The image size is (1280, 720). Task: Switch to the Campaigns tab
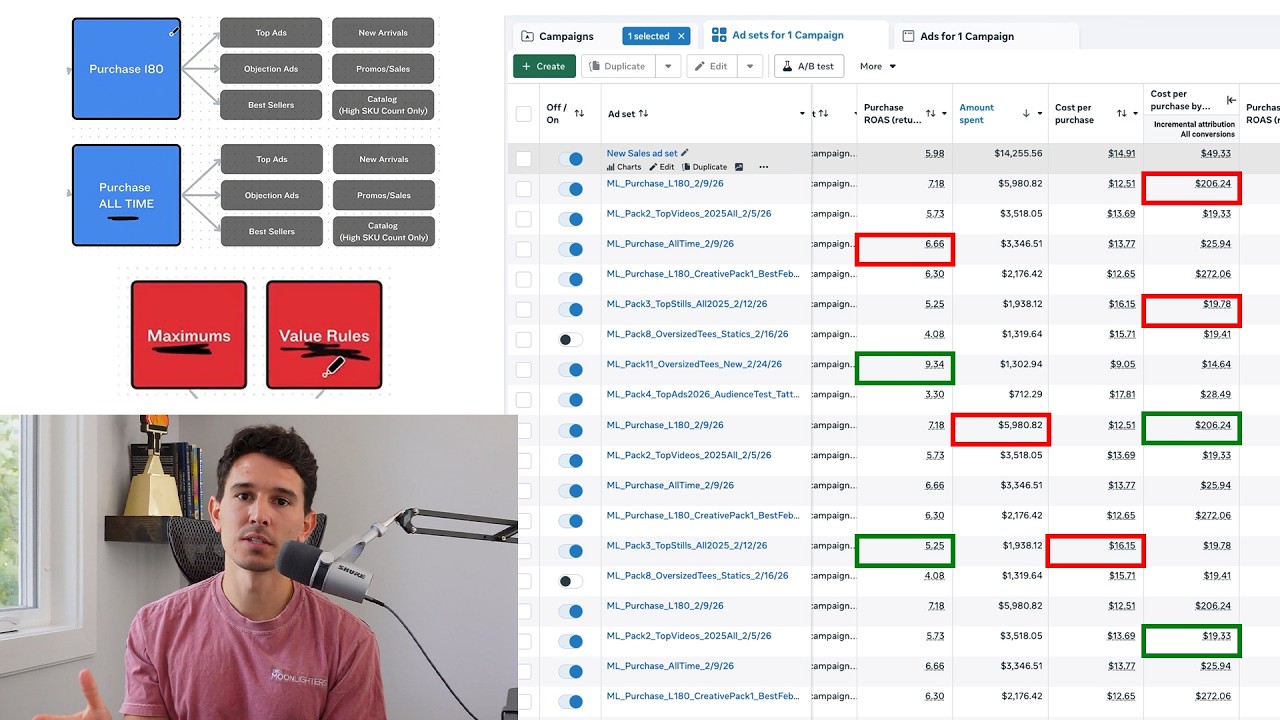pyautogui.click(x=558, y=36)
